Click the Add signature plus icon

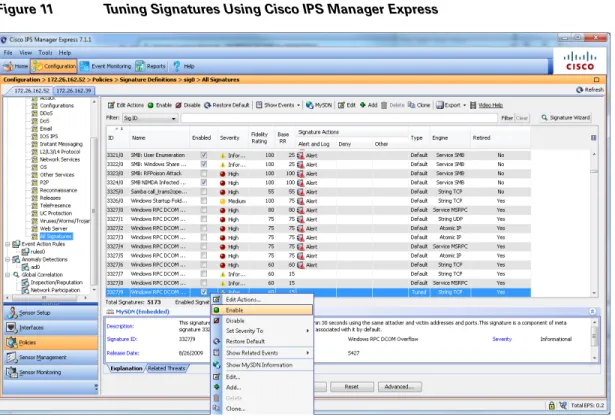tap(363, 105)
